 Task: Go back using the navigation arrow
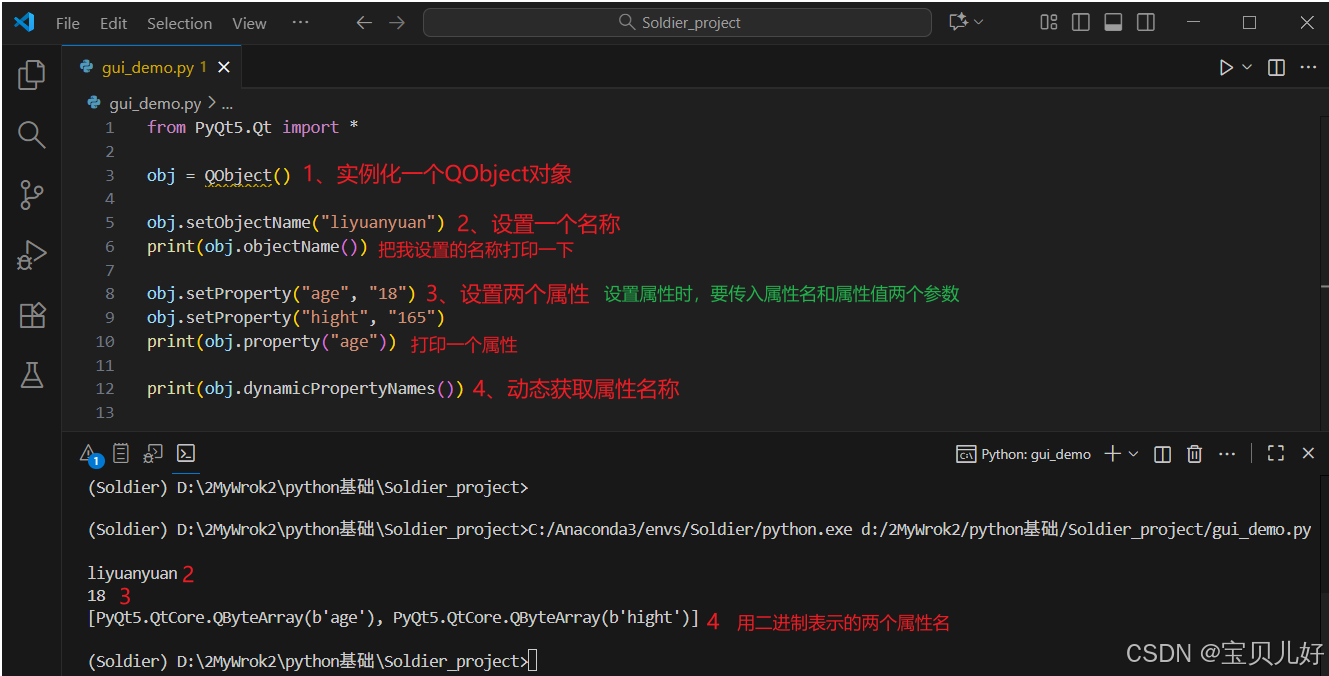[x=364, y=22]
